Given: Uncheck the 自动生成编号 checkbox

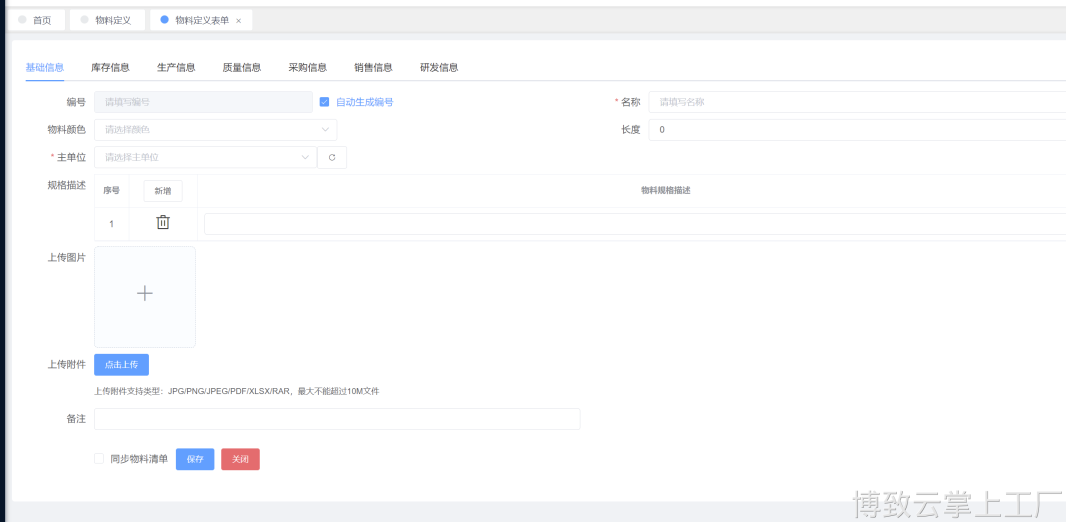Looking at the screenshot, I should pyautogui.click(x=324, y=102).
